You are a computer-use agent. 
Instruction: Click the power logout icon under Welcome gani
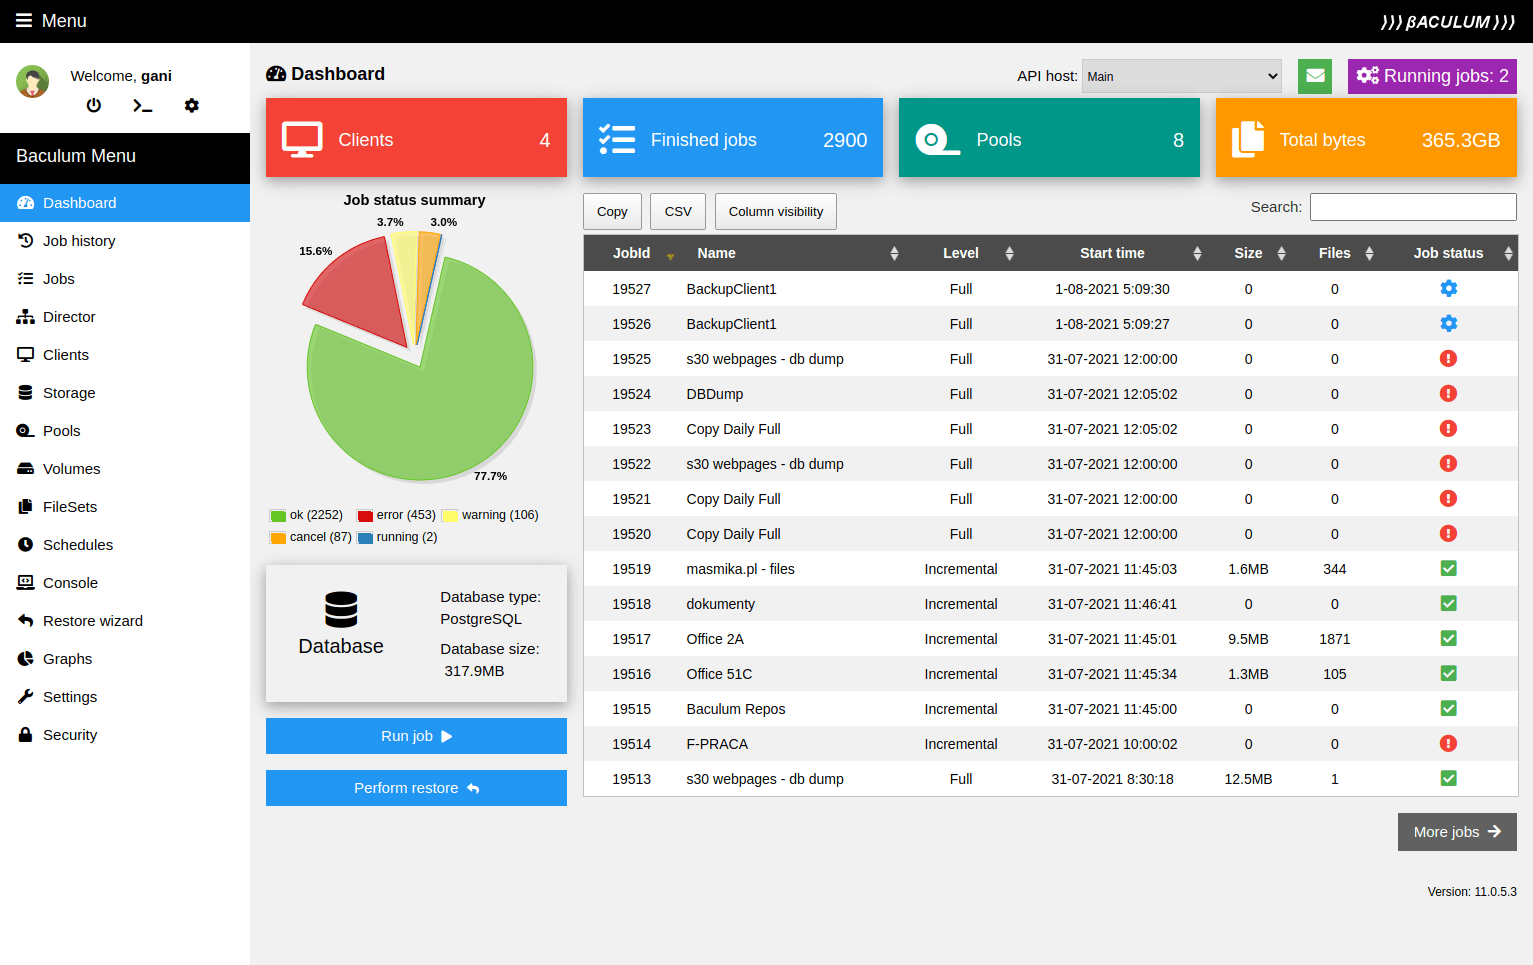coord(93,105)
